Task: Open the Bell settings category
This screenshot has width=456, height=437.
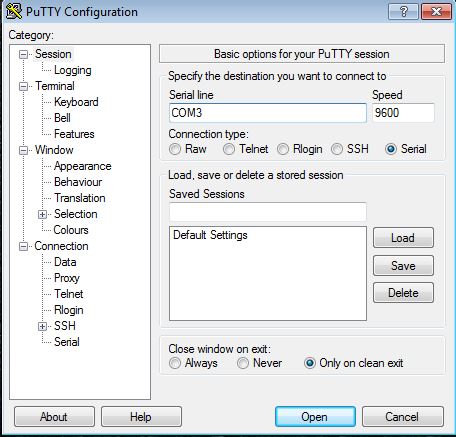Action: tap(62, 118)
